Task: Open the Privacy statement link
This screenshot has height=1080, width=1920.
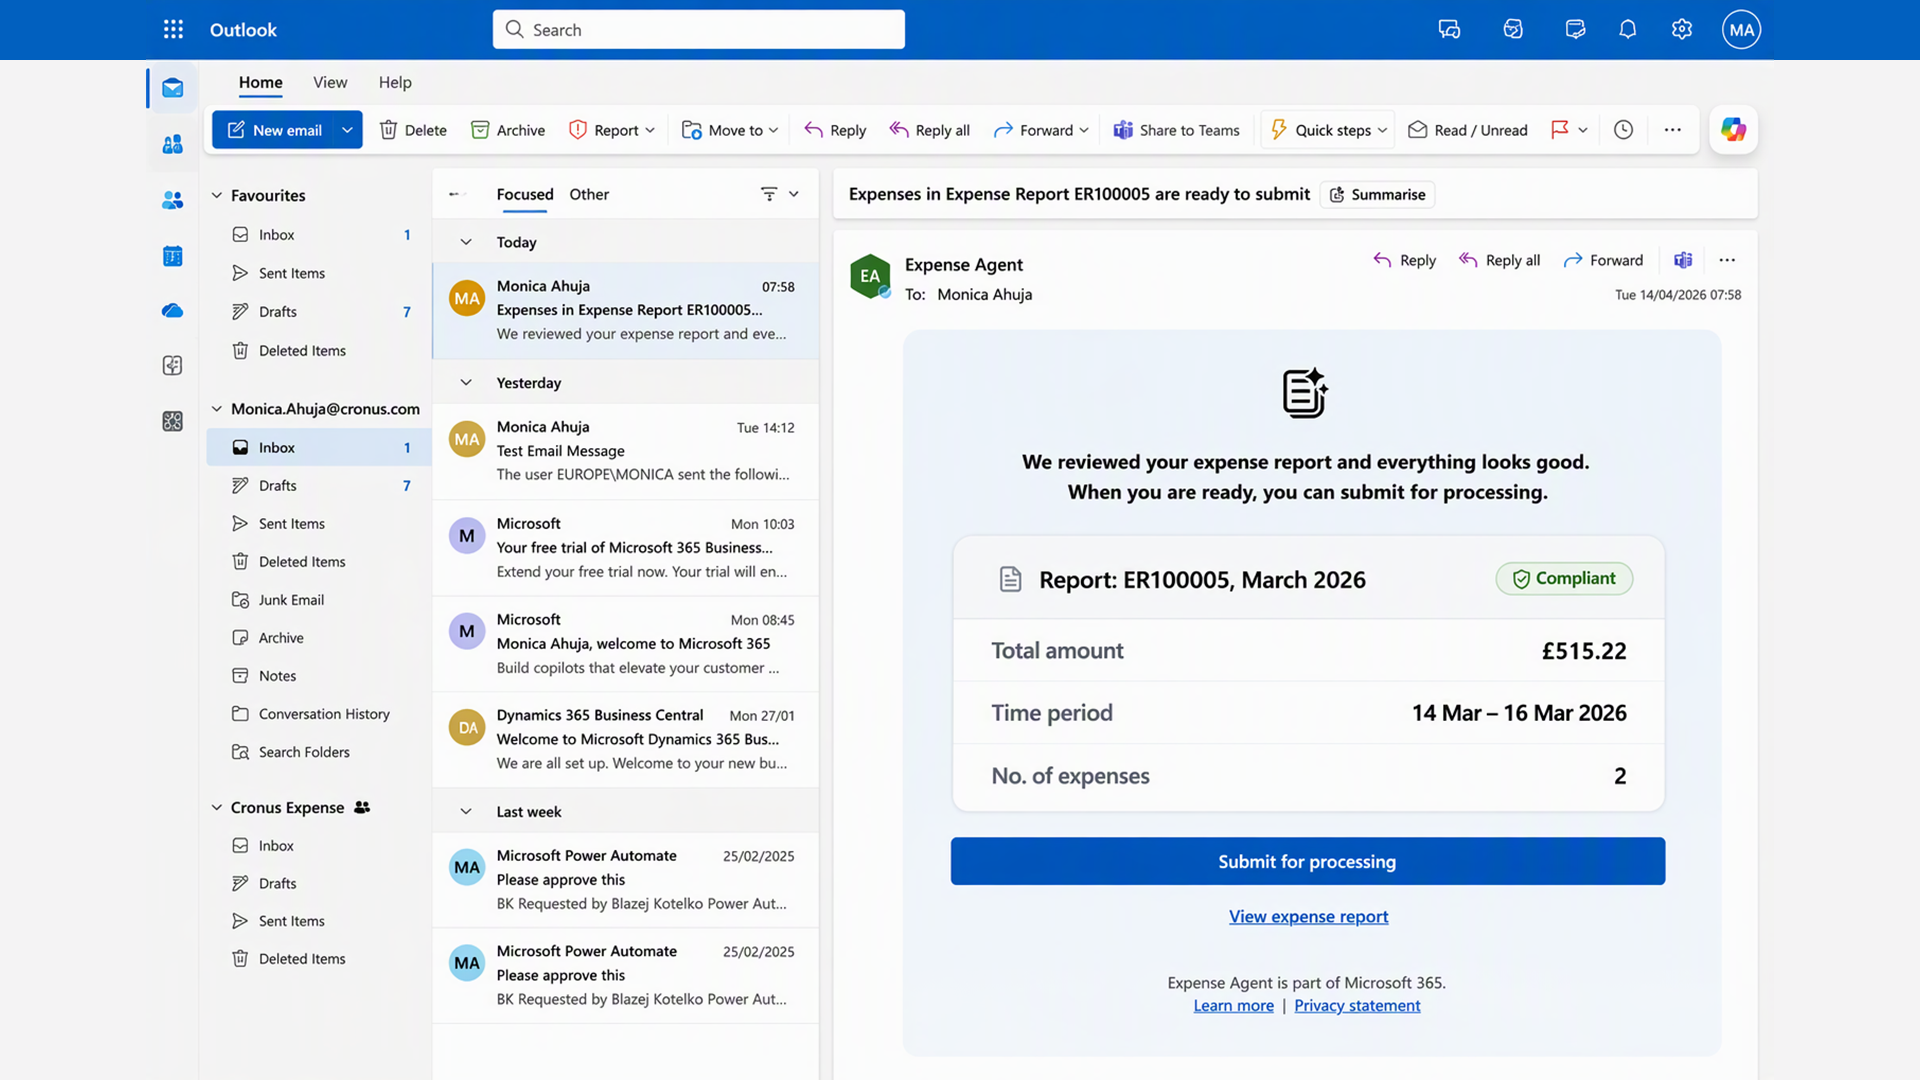Action: click(1357, 1005)
